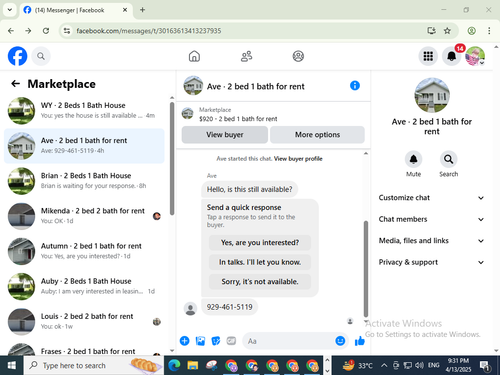Open the Facebook logo home link
This screenshot has height=375, width=500.
coord(17,56)
